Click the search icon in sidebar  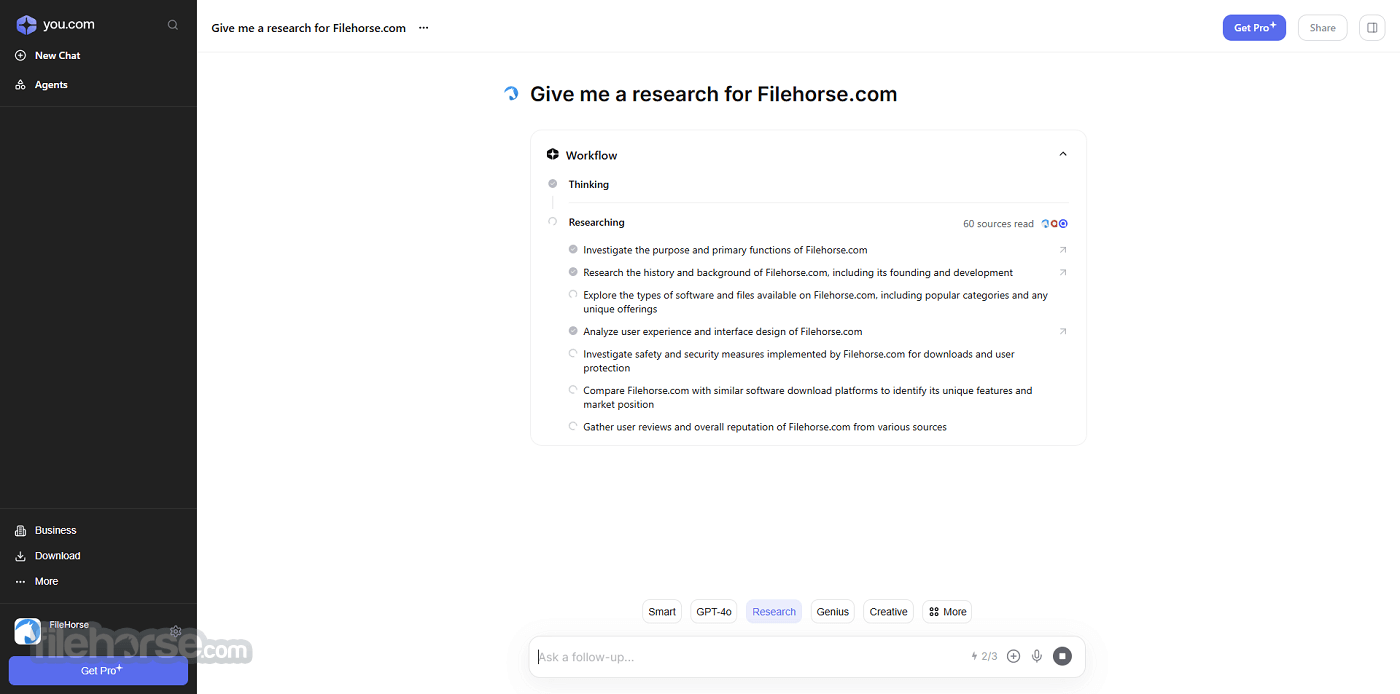(173, 25)
